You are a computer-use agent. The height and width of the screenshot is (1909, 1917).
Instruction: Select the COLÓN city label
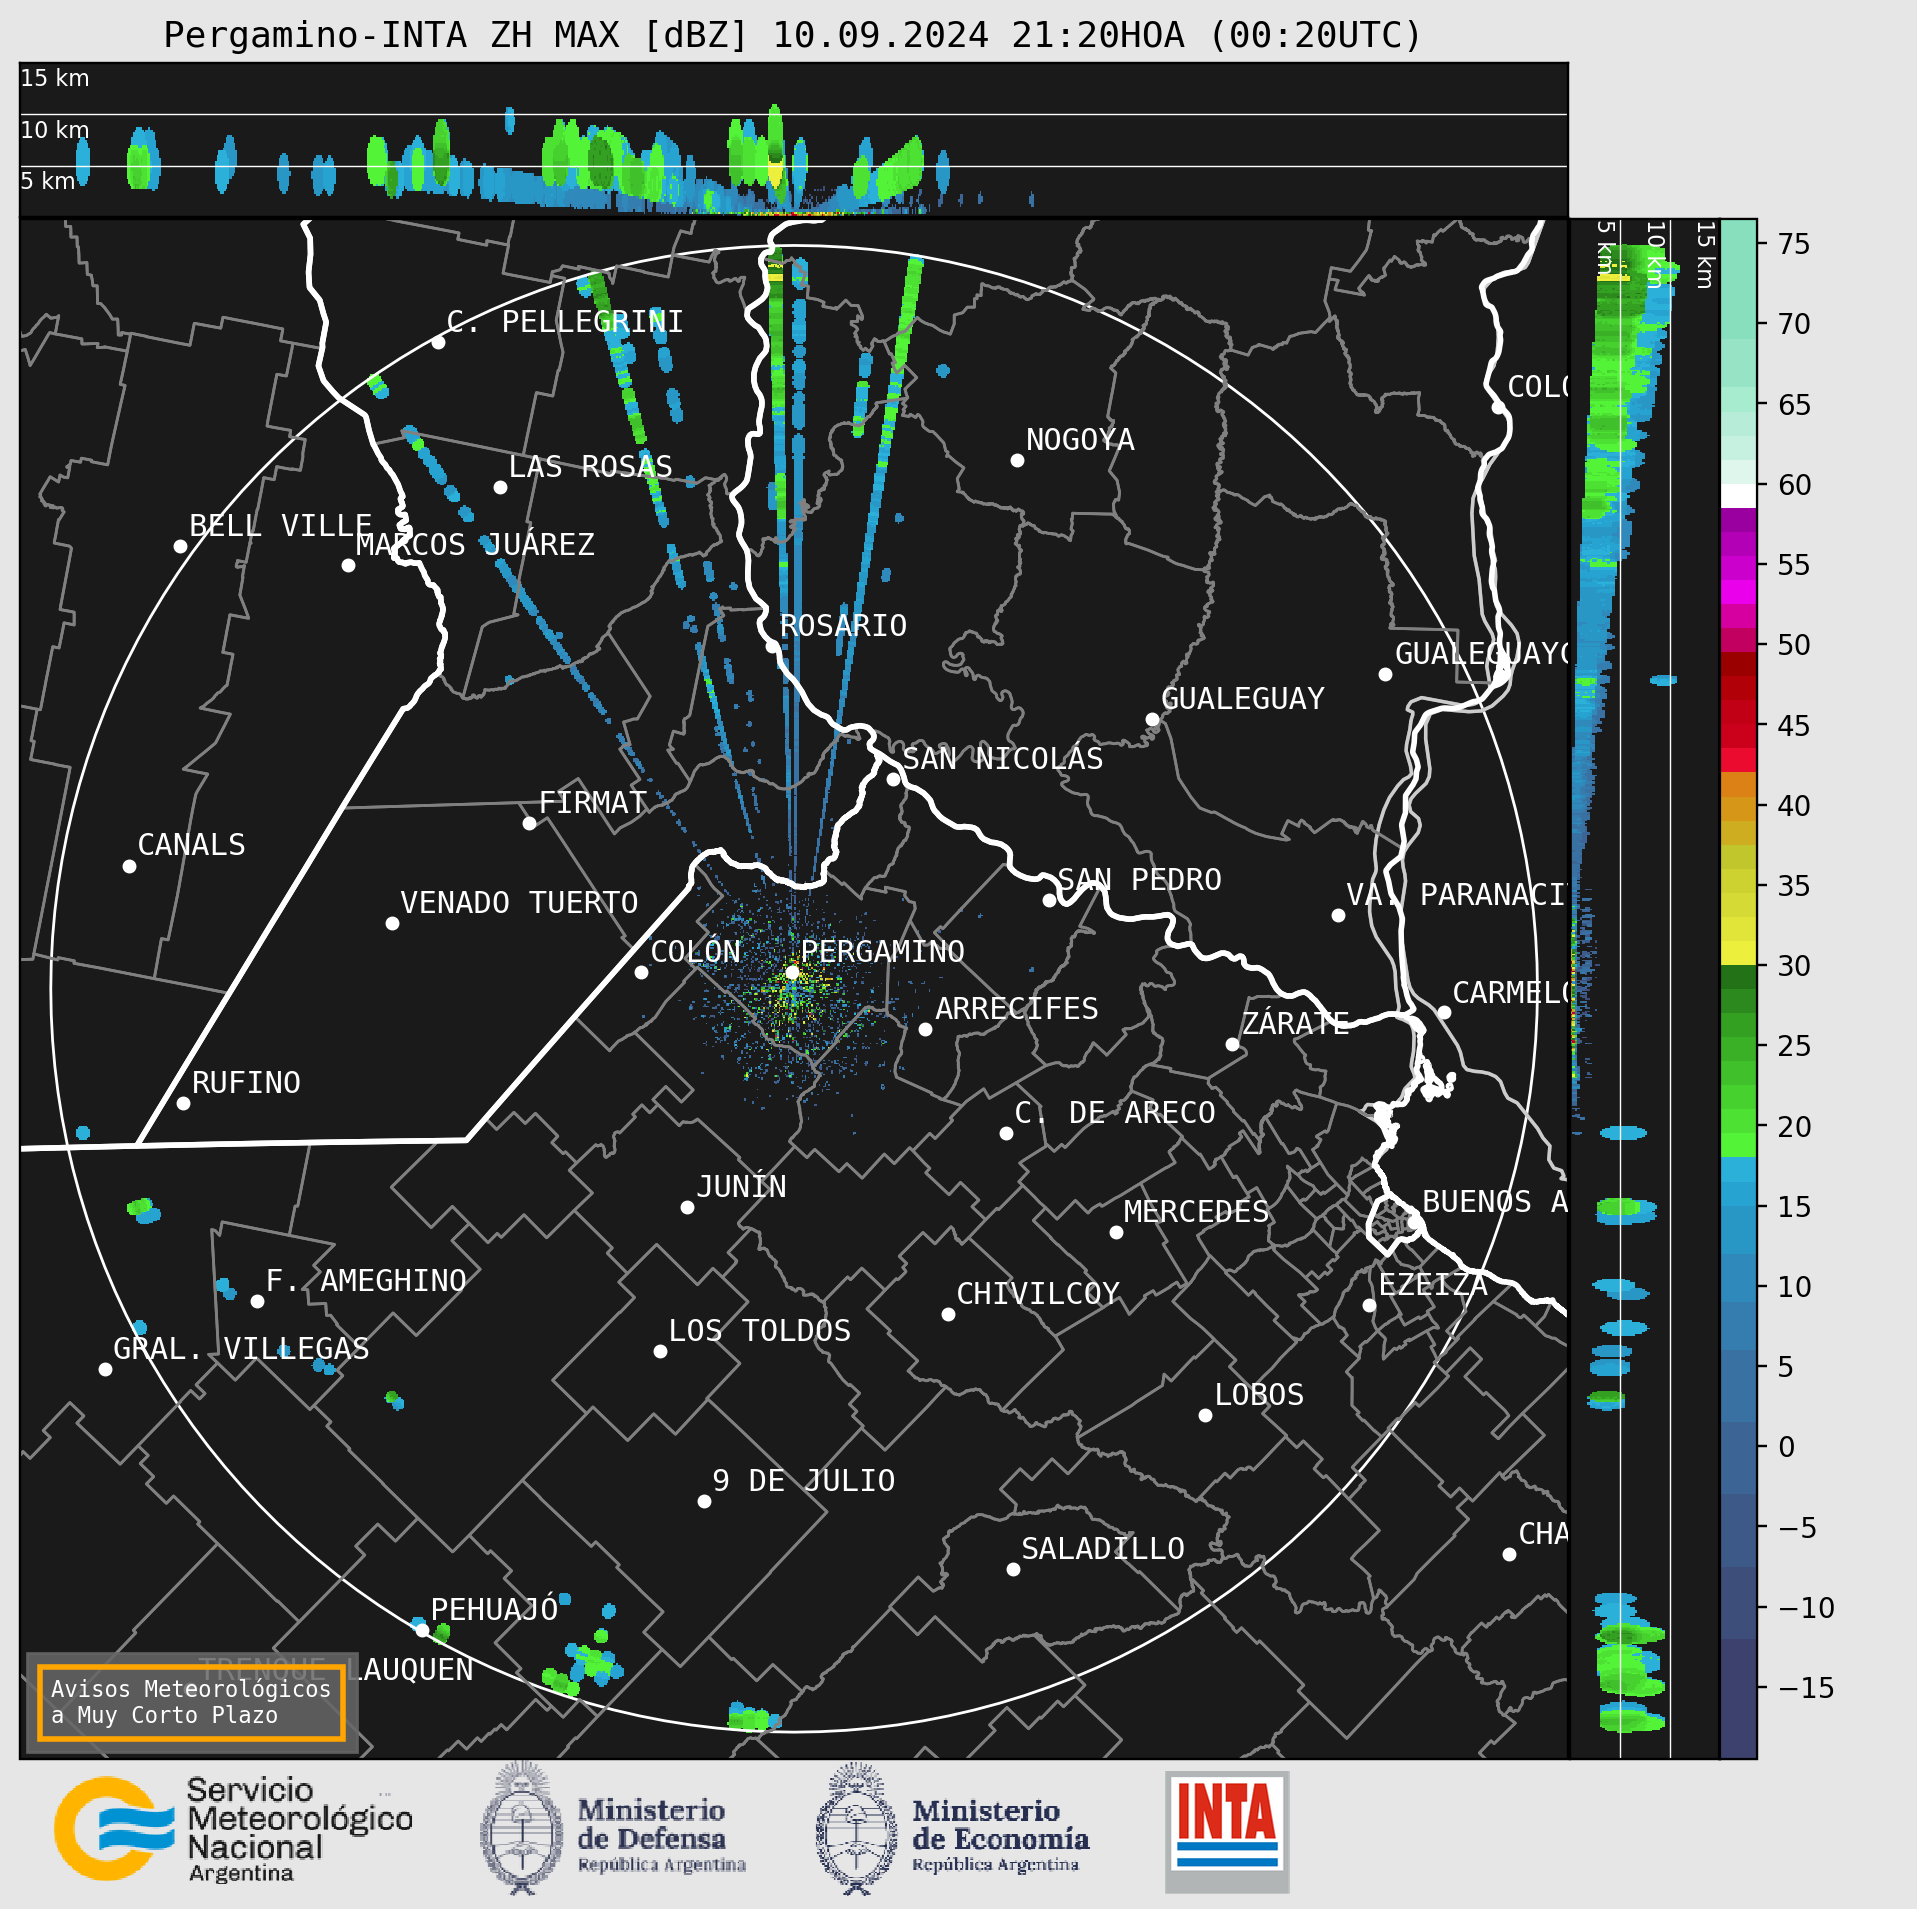696,952
